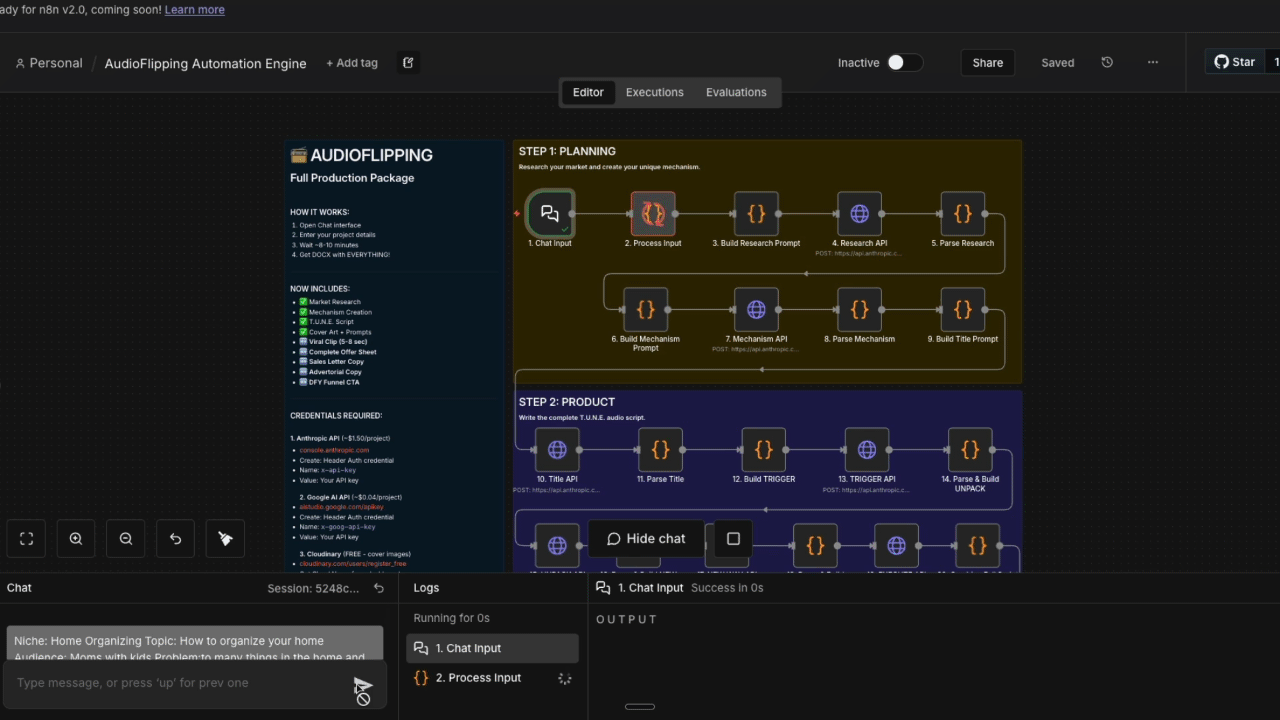The width and height of the screenshot is (1280, 720).
Task: Click the Share button
Action: (x=987, y=62)
